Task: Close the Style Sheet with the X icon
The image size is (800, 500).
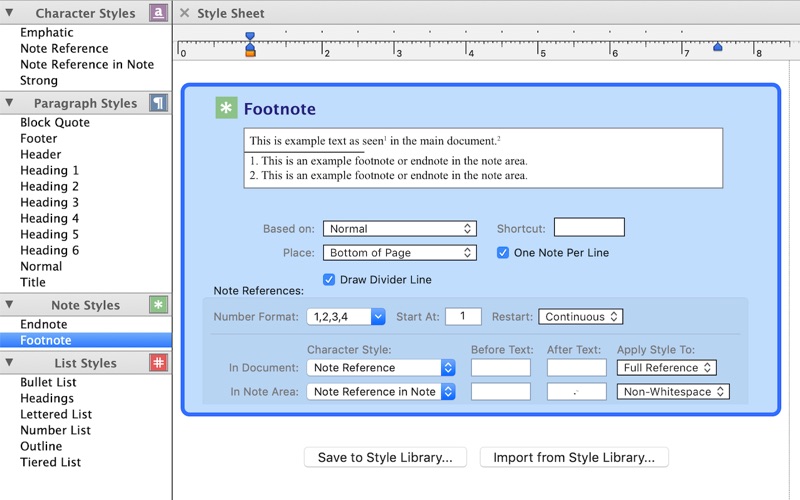Action: click(185, 13)
